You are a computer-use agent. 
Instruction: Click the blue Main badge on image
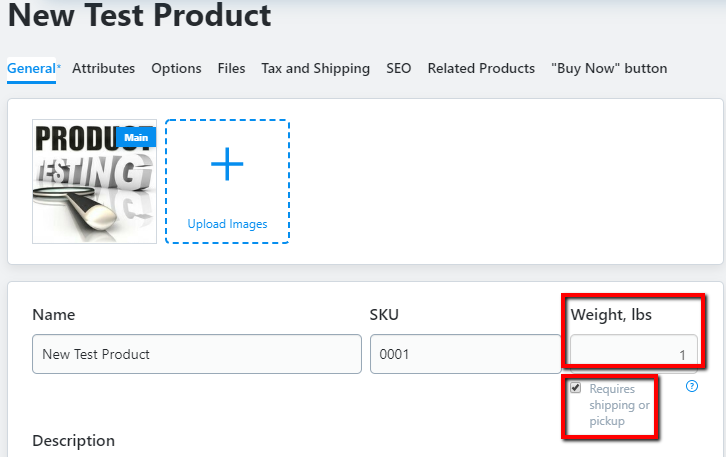click(136, 138)
